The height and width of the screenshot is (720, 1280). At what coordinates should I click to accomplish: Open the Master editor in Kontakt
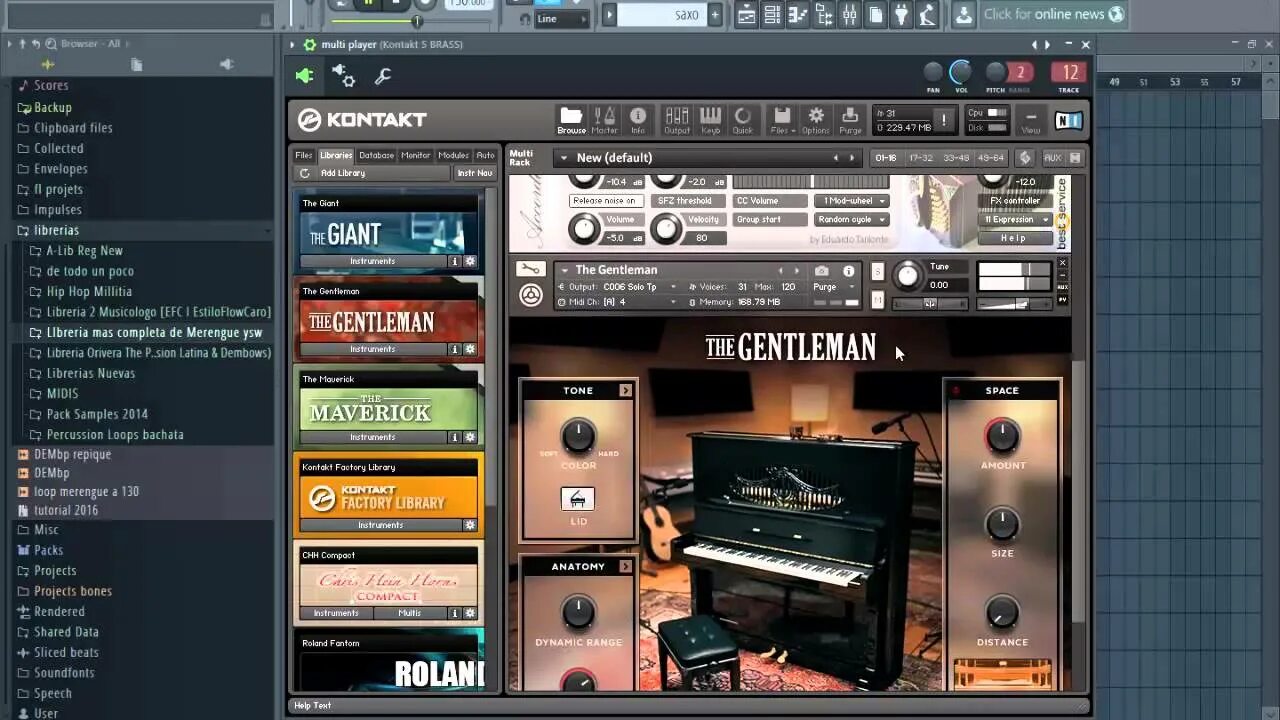pos(604,120)
